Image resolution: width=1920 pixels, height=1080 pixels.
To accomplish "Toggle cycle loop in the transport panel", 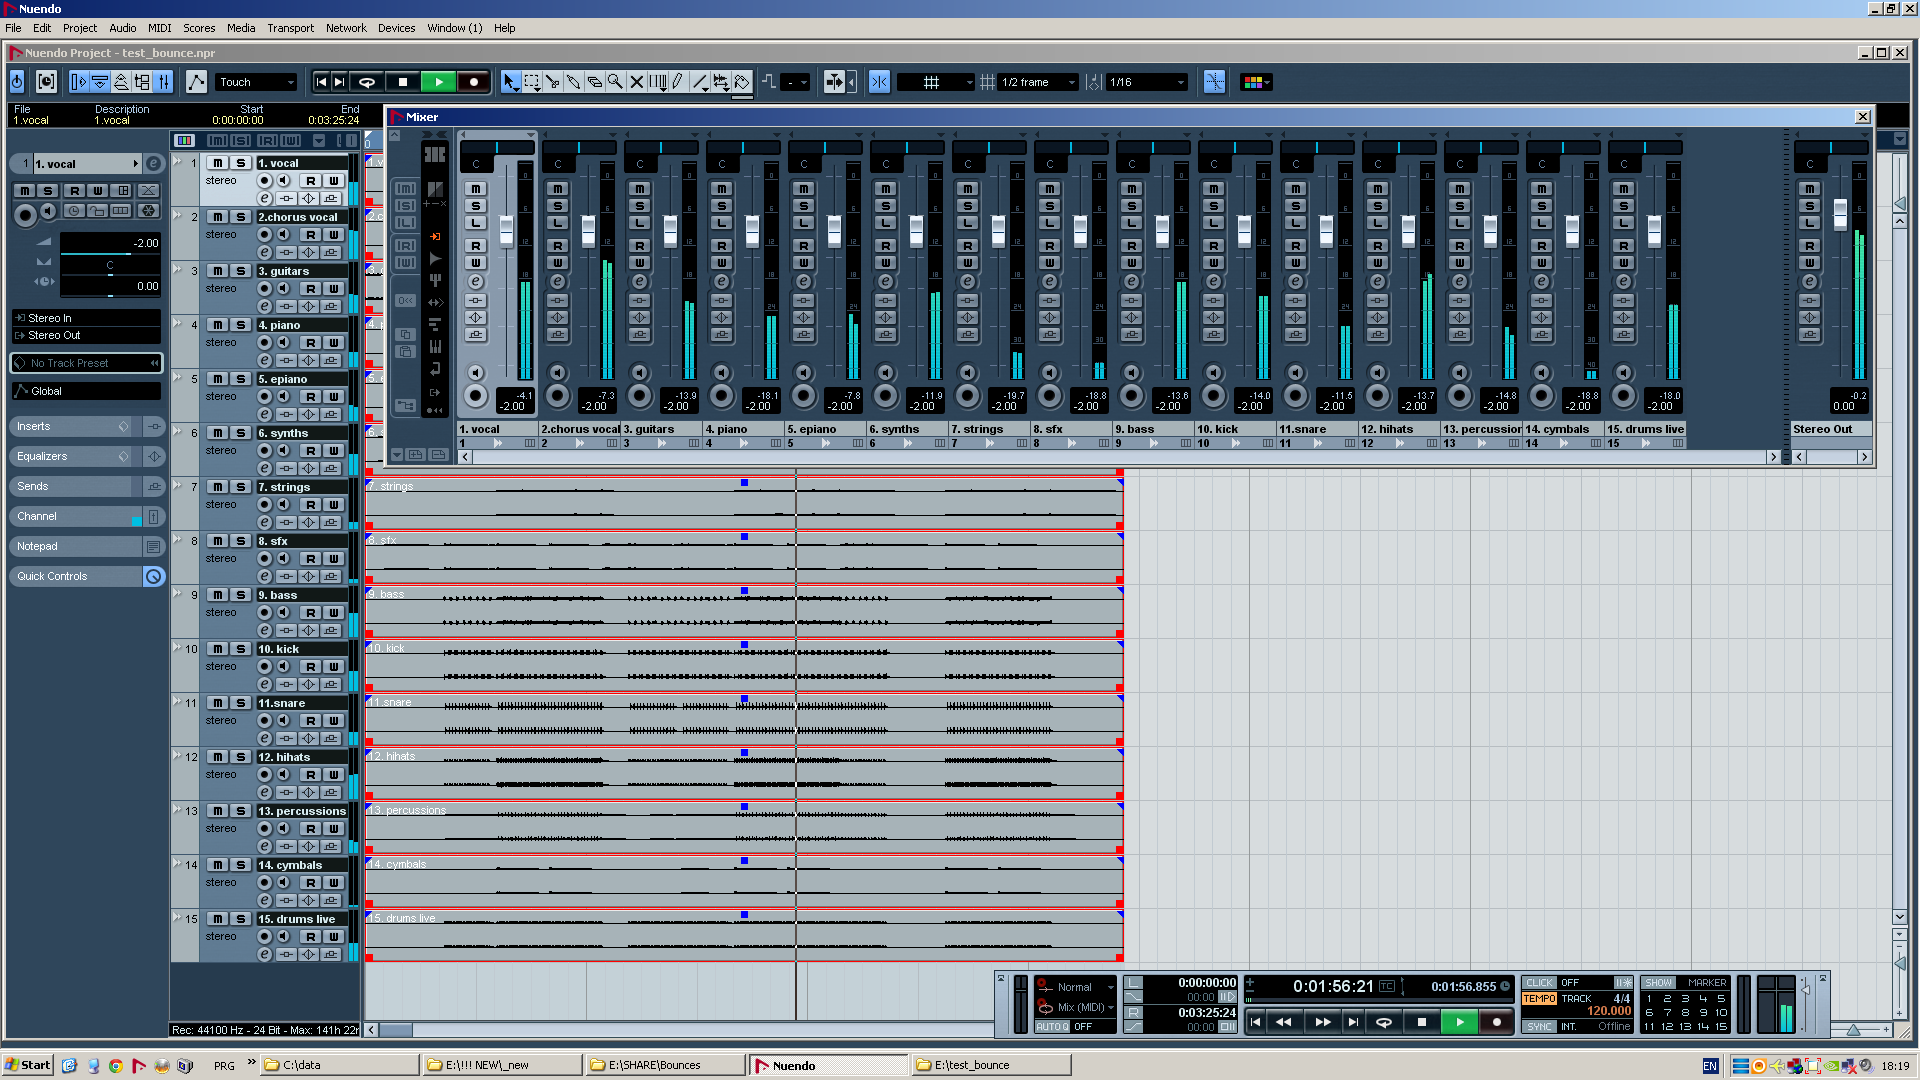I will 1384,1022.
